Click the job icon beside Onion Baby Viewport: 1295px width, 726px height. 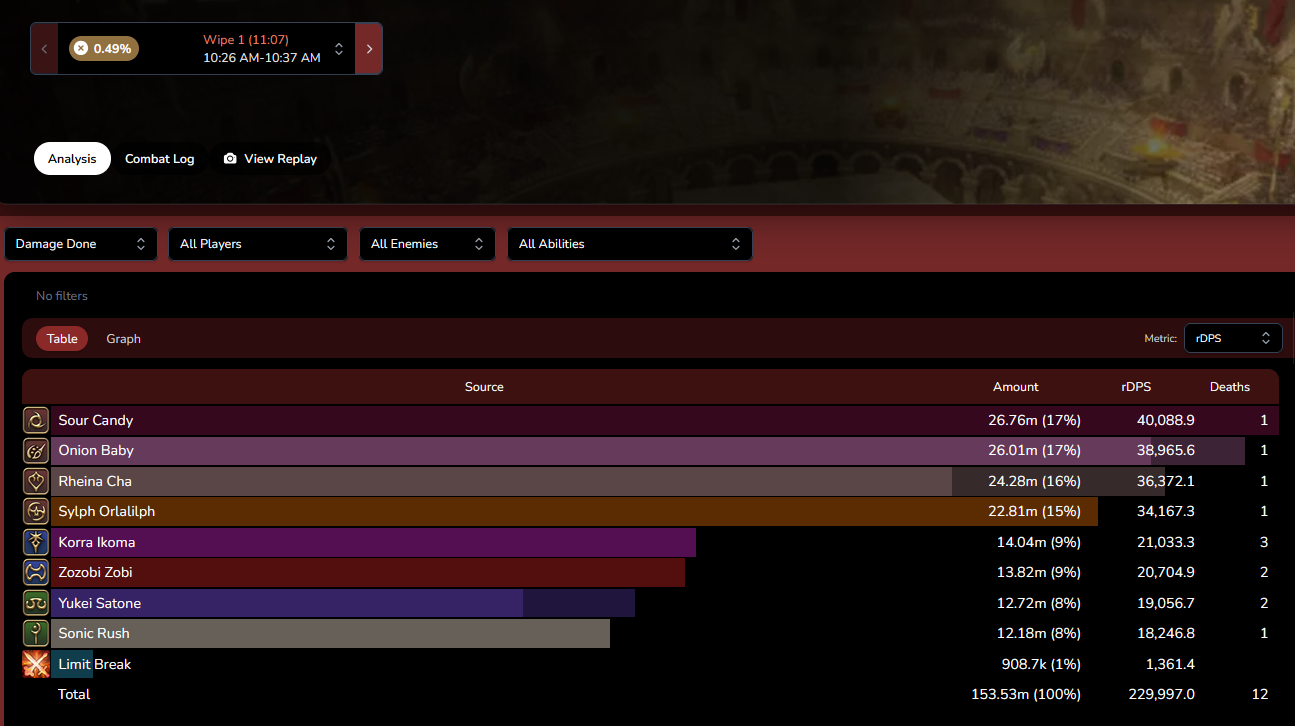point(36,451)
